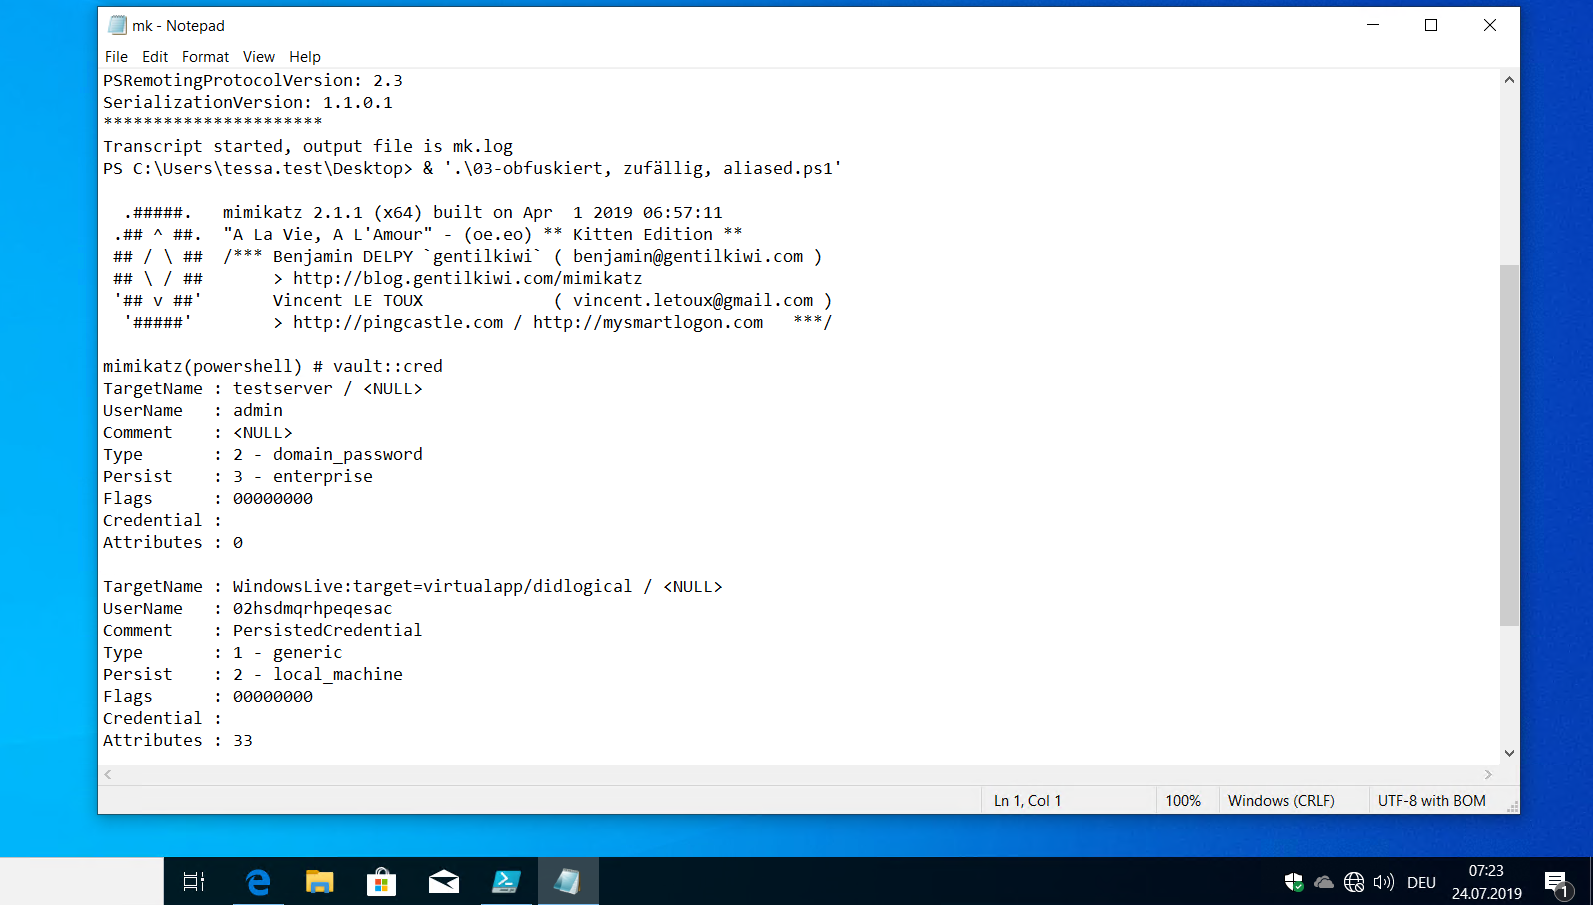This screenshot has width=1593, height=905.
Task: Click the vertical scrollbar thumb
Action: pyautogui.click(x=1509, y=445)
